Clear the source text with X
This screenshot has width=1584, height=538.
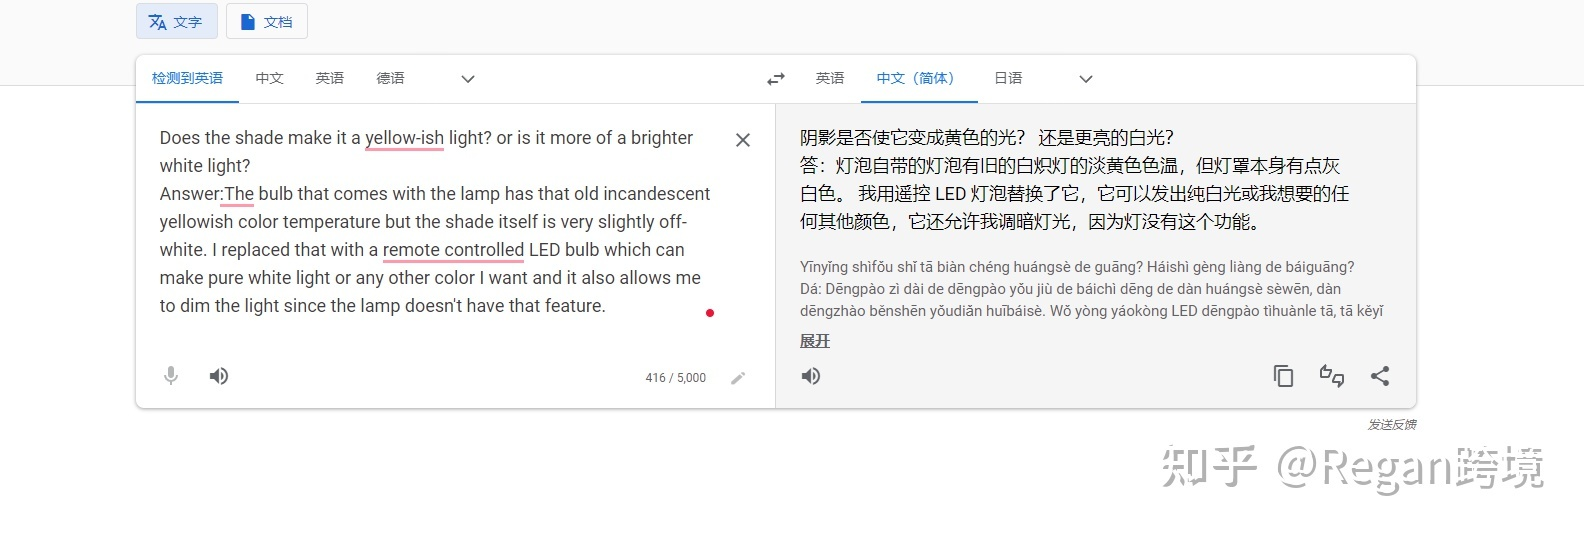(743, 140)
